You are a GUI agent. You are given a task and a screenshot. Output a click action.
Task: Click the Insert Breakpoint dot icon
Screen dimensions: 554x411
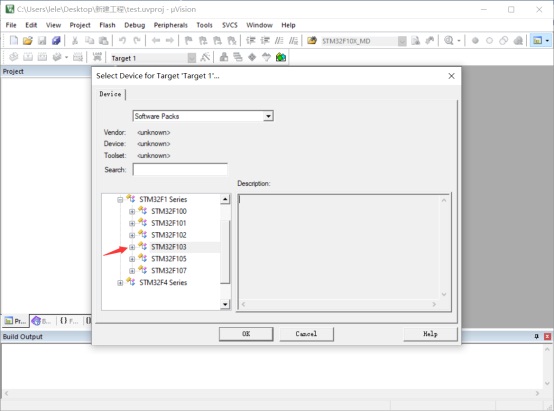tap(475, 41)
